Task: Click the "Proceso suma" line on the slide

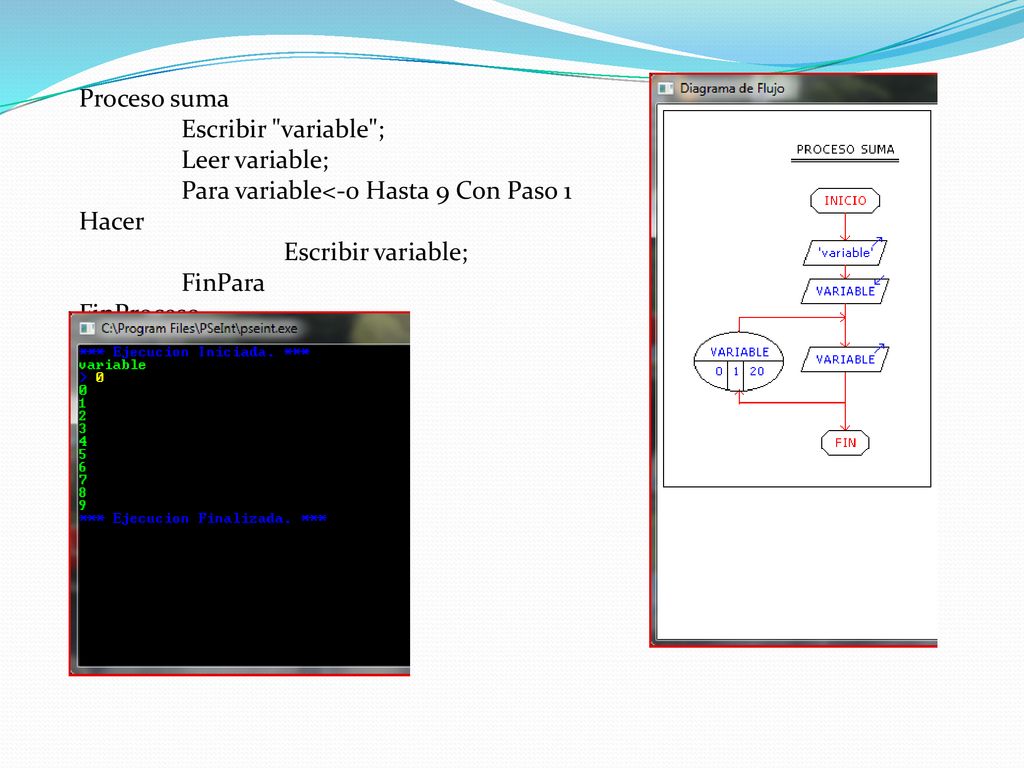Action: [154, 99]
